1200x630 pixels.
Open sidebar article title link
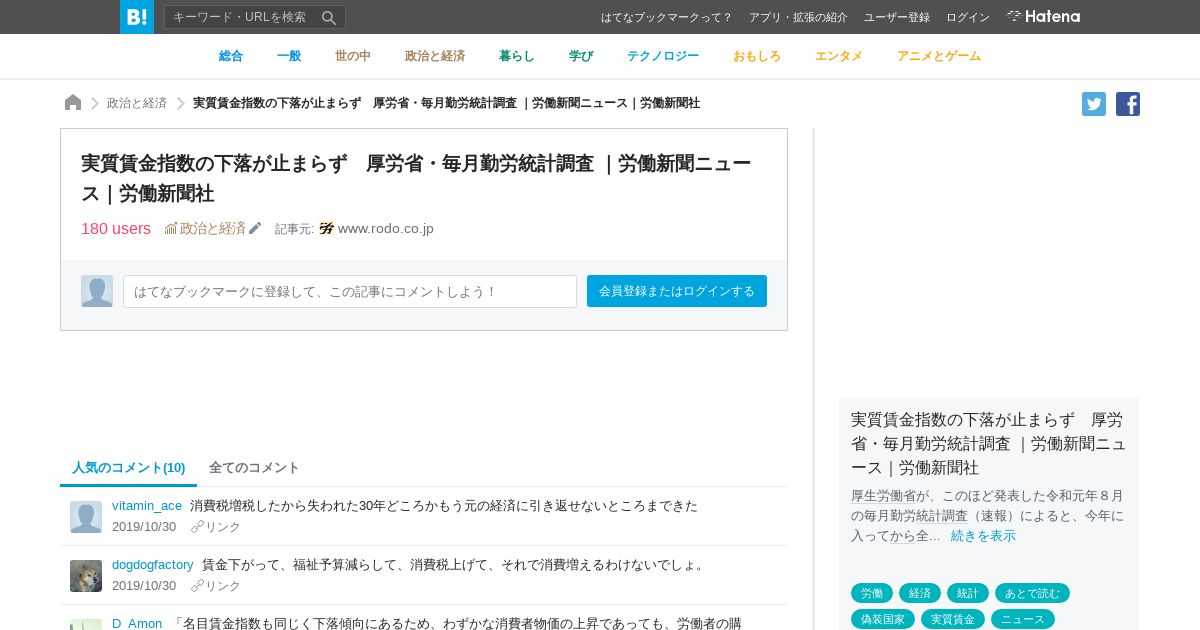pos(988,443)
